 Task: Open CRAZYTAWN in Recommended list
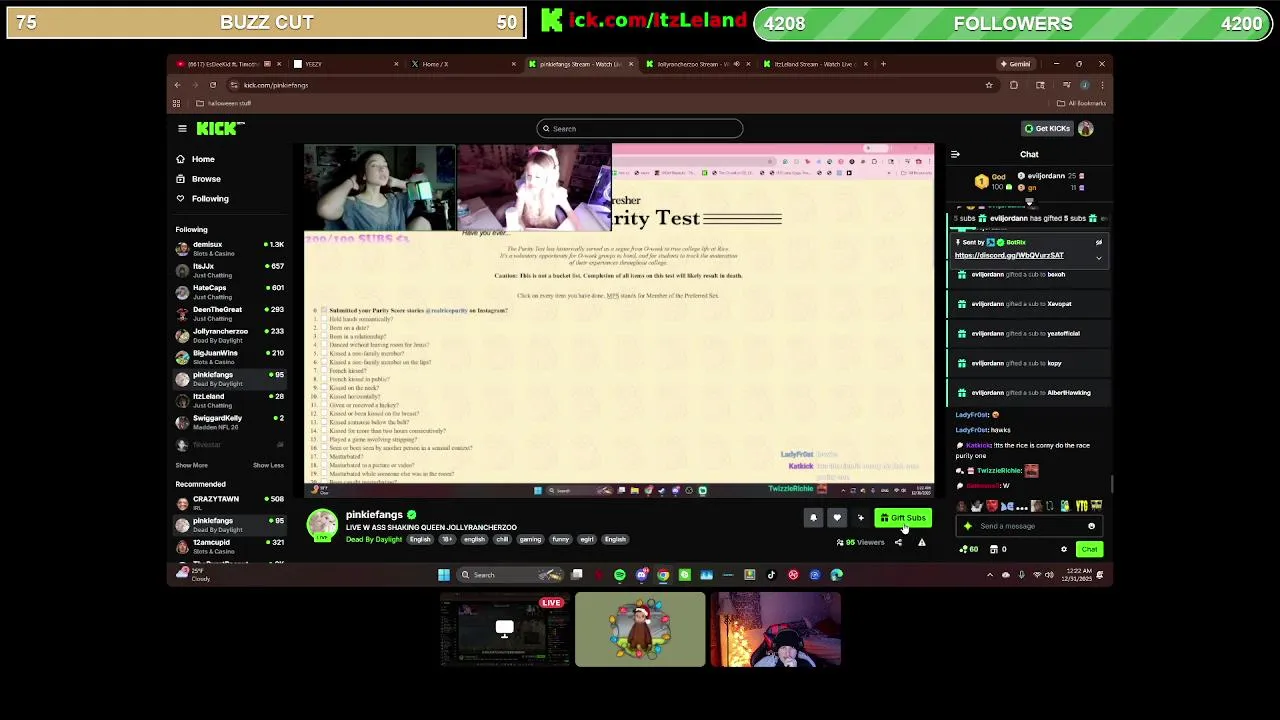(x=229, y=503)
